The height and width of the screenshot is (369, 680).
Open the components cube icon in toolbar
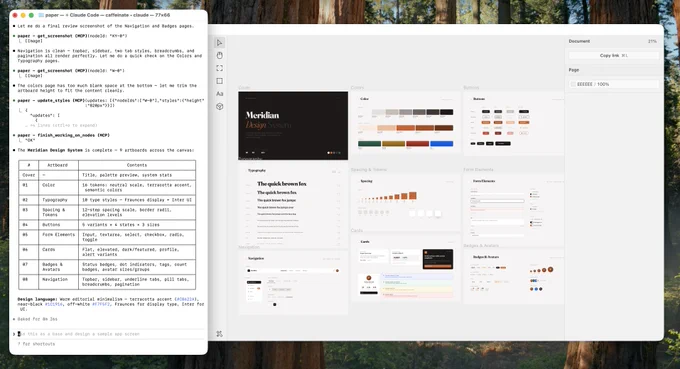[219, 106]
